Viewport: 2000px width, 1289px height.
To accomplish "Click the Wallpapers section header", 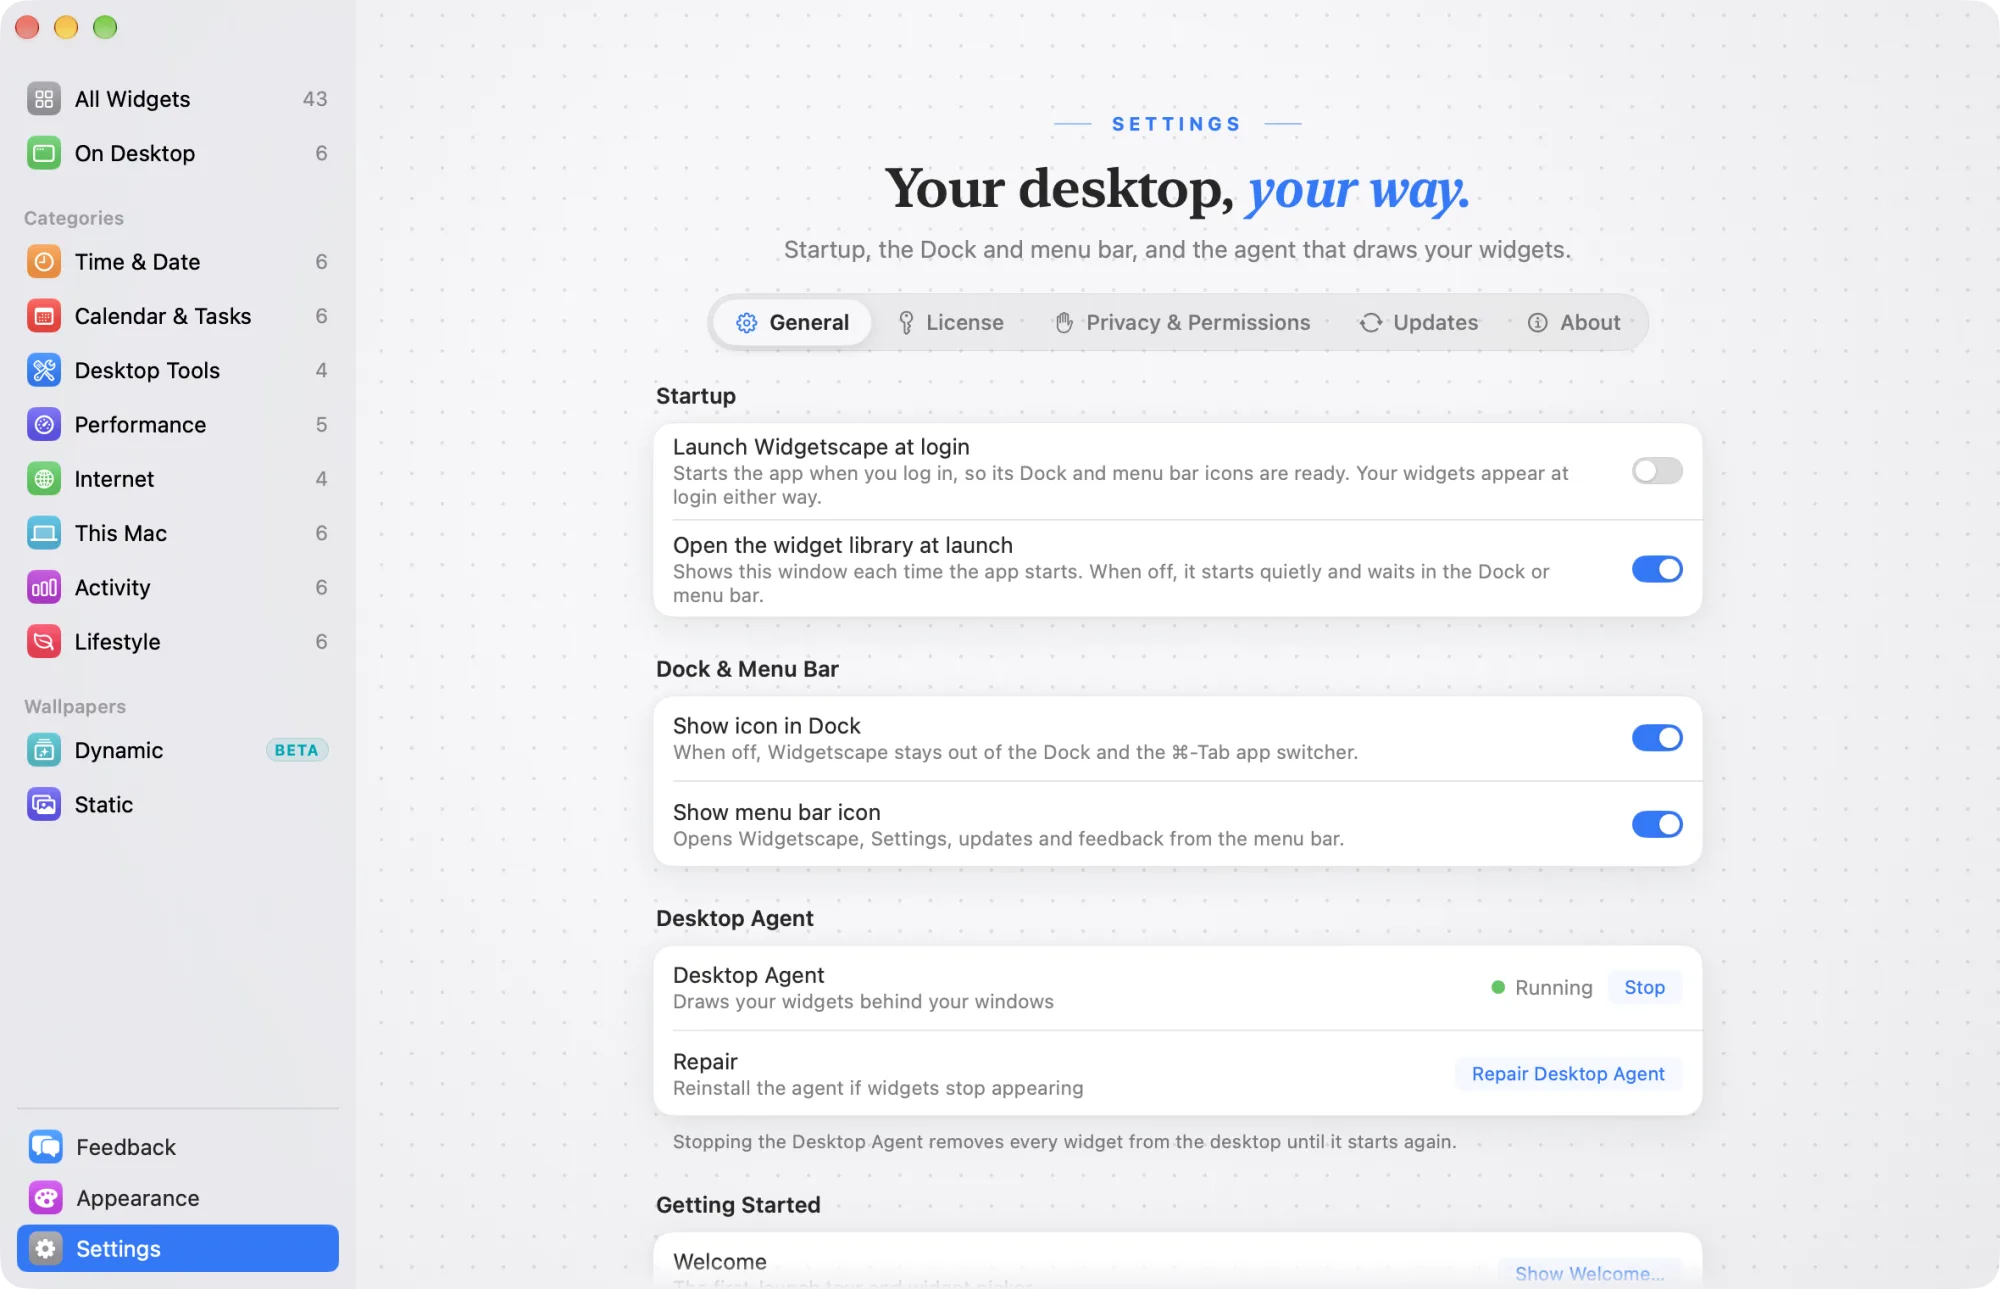I will click(x=75, y=707).
